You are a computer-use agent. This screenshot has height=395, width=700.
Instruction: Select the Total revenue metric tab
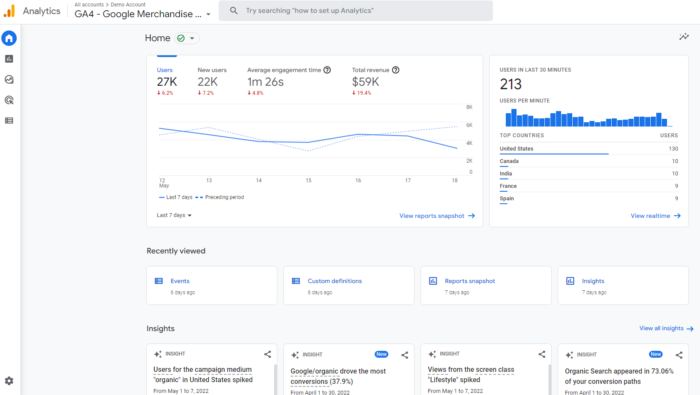(375, 81)
